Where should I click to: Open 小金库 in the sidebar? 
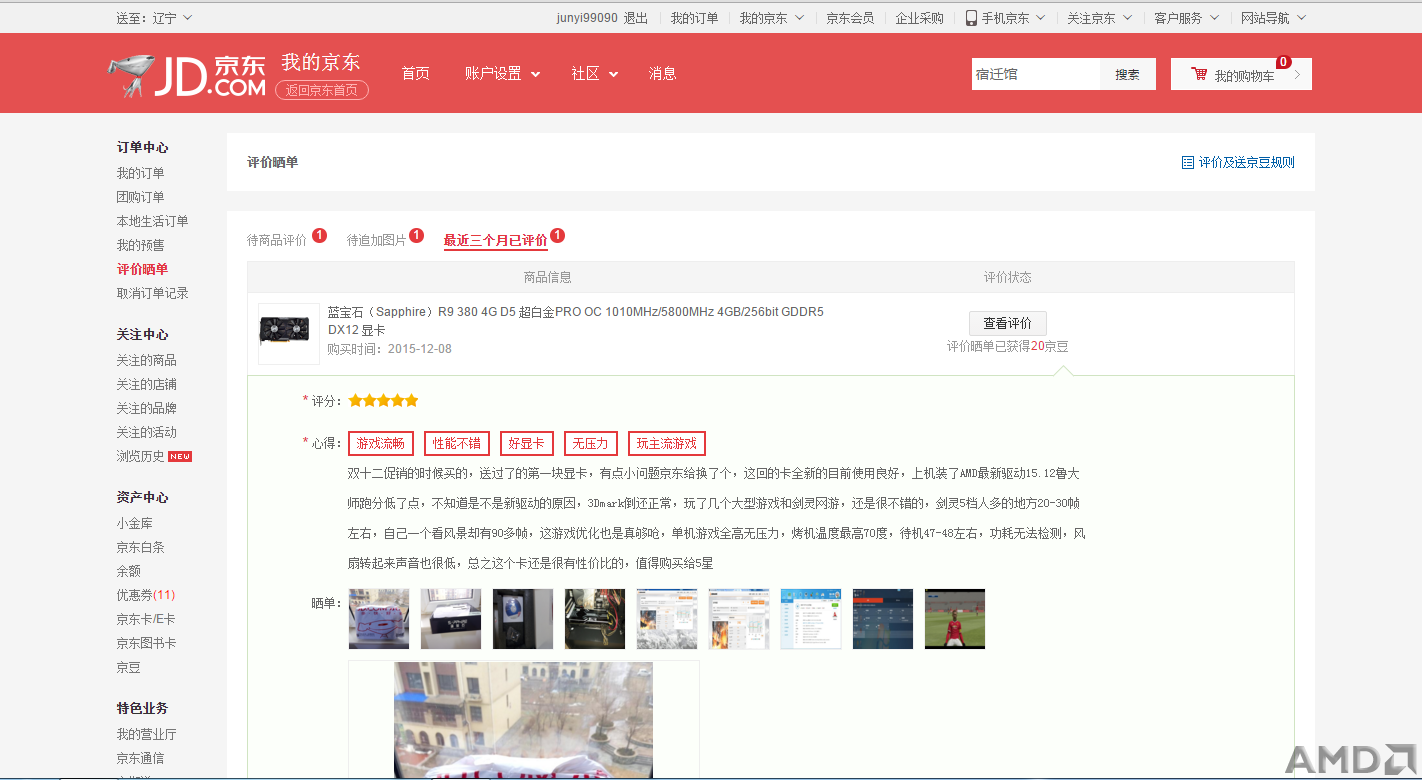134,523
